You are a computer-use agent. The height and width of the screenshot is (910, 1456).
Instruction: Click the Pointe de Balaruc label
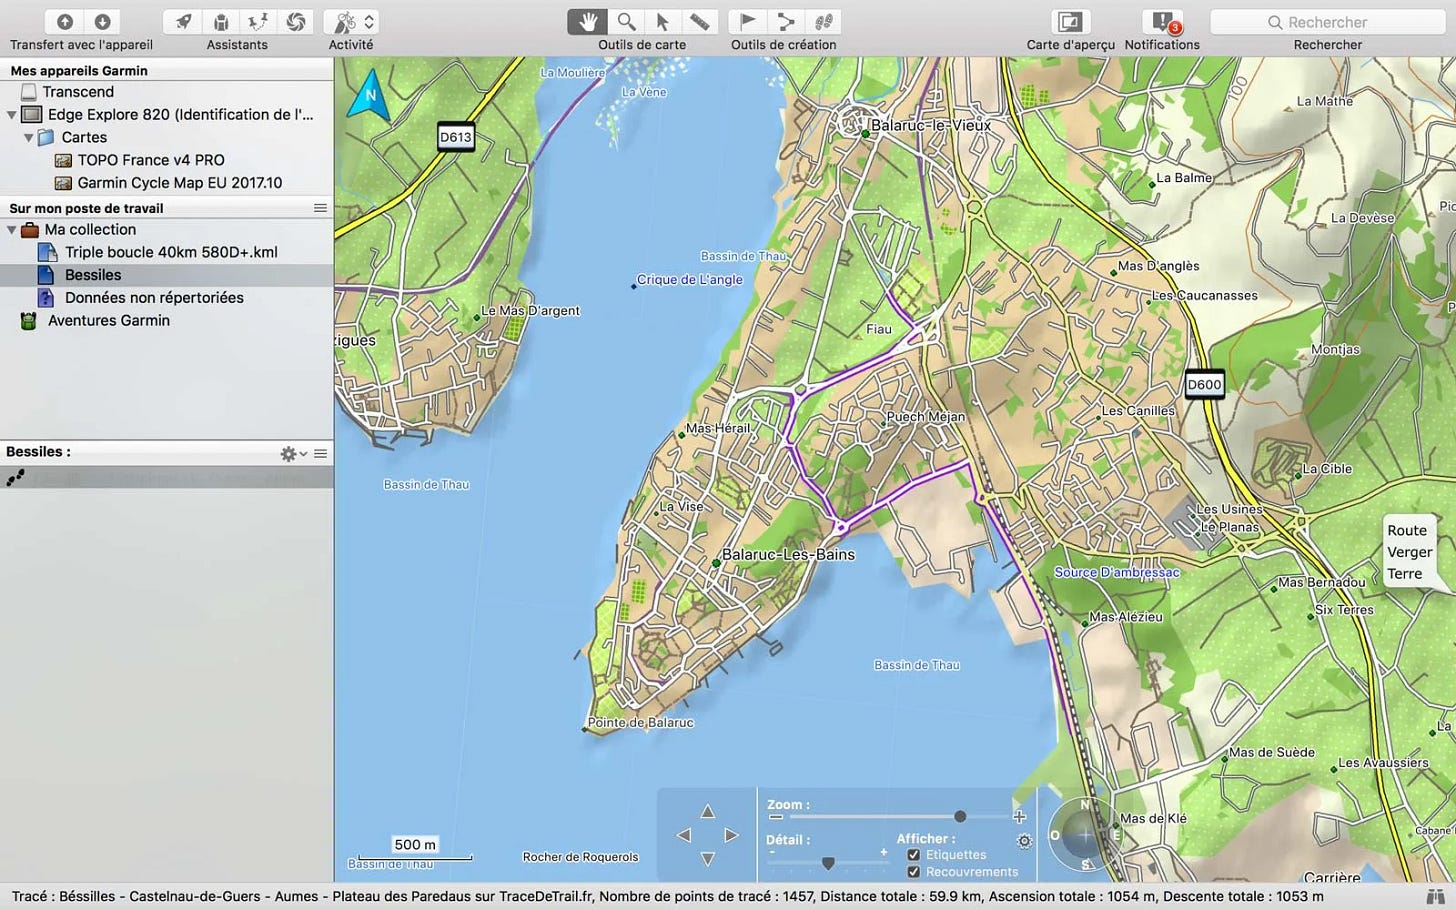pos(640,722)
